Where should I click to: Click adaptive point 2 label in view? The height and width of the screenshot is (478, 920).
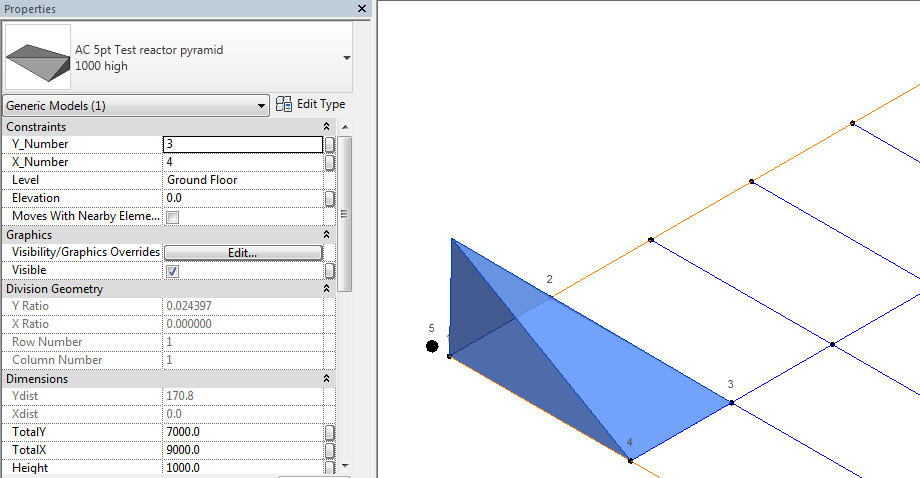click(x=549, y=279)
